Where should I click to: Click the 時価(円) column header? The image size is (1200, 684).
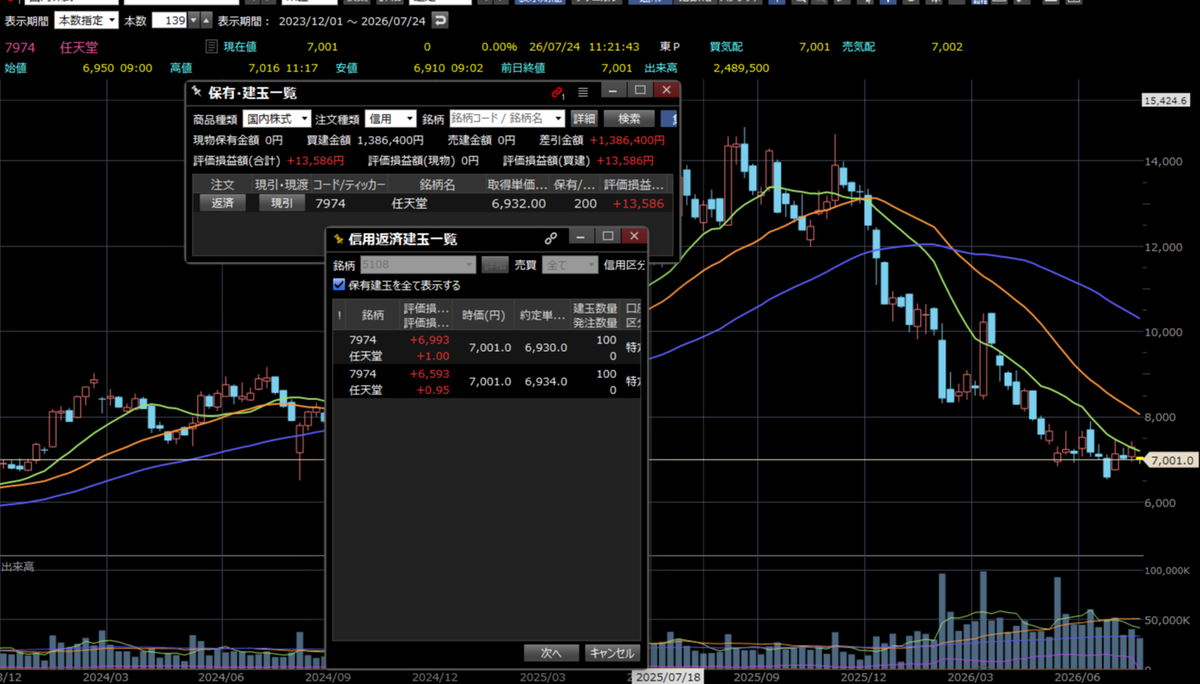pos(484,314)
